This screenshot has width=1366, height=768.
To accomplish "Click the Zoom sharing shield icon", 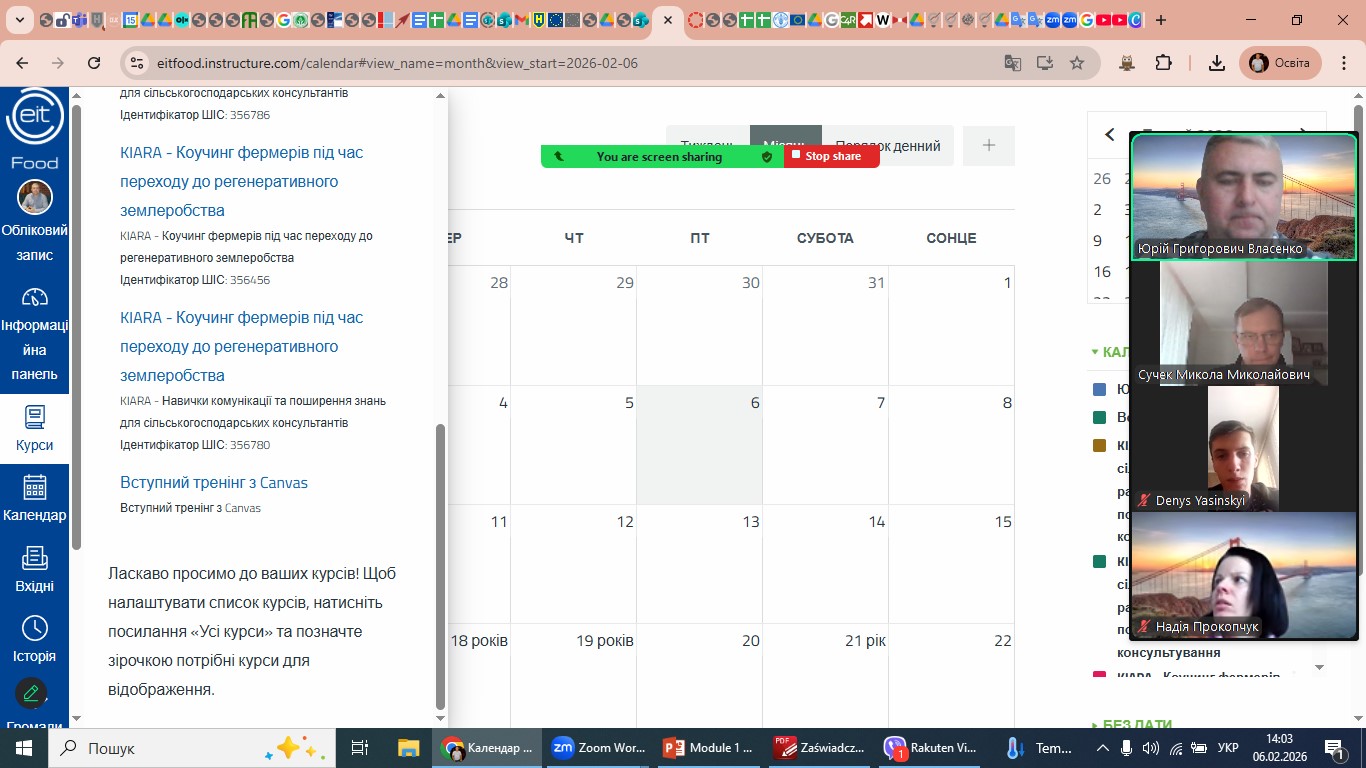I will click(x=767, y=157).
